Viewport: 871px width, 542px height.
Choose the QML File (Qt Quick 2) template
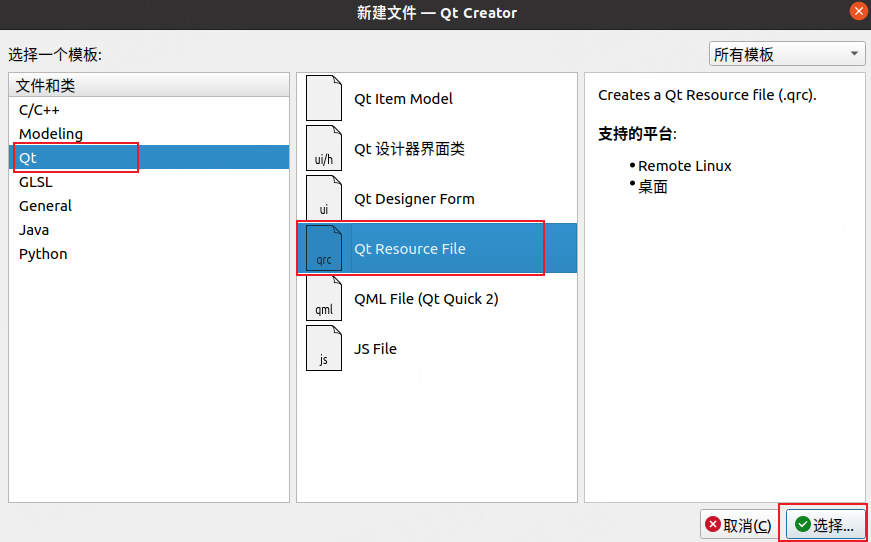click(x=437, y=298)
